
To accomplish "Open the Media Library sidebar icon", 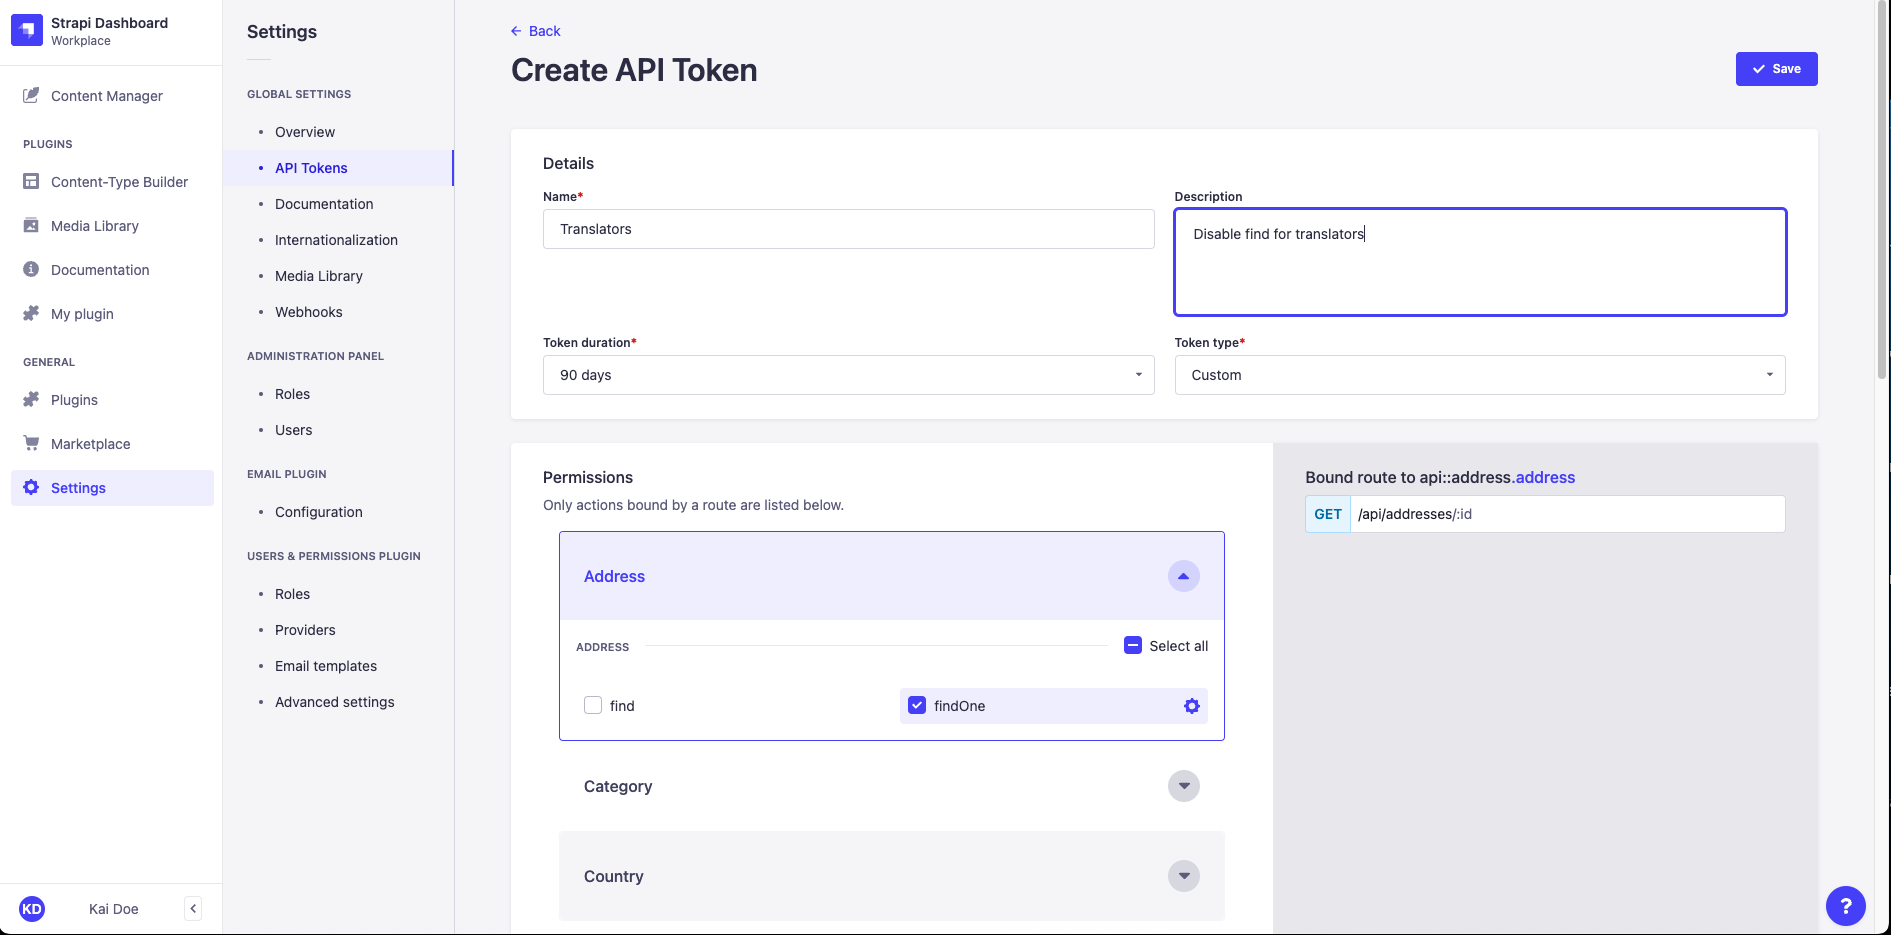I will click(30, 225).
